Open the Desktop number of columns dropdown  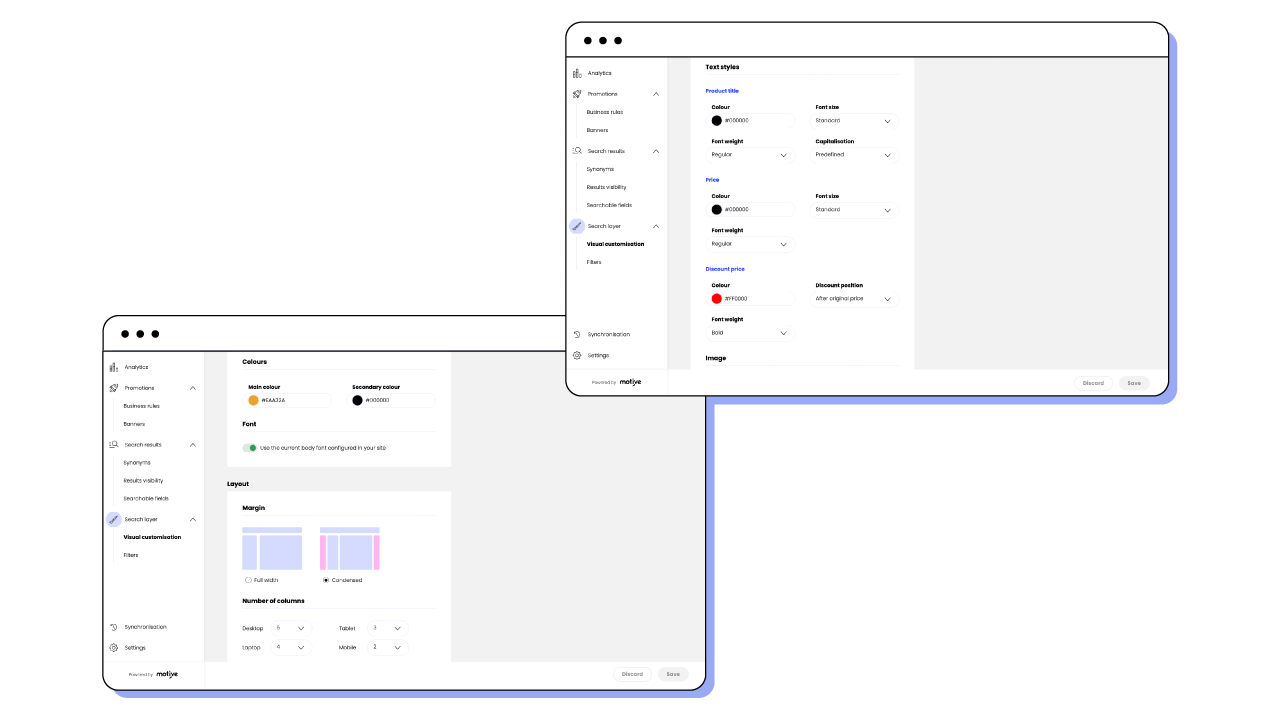click(x=290, y=628)
